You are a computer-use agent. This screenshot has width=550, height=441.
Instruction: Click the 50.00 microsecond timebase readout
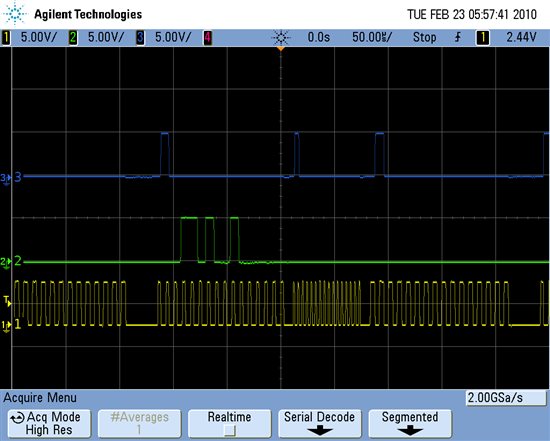[372, 37]
